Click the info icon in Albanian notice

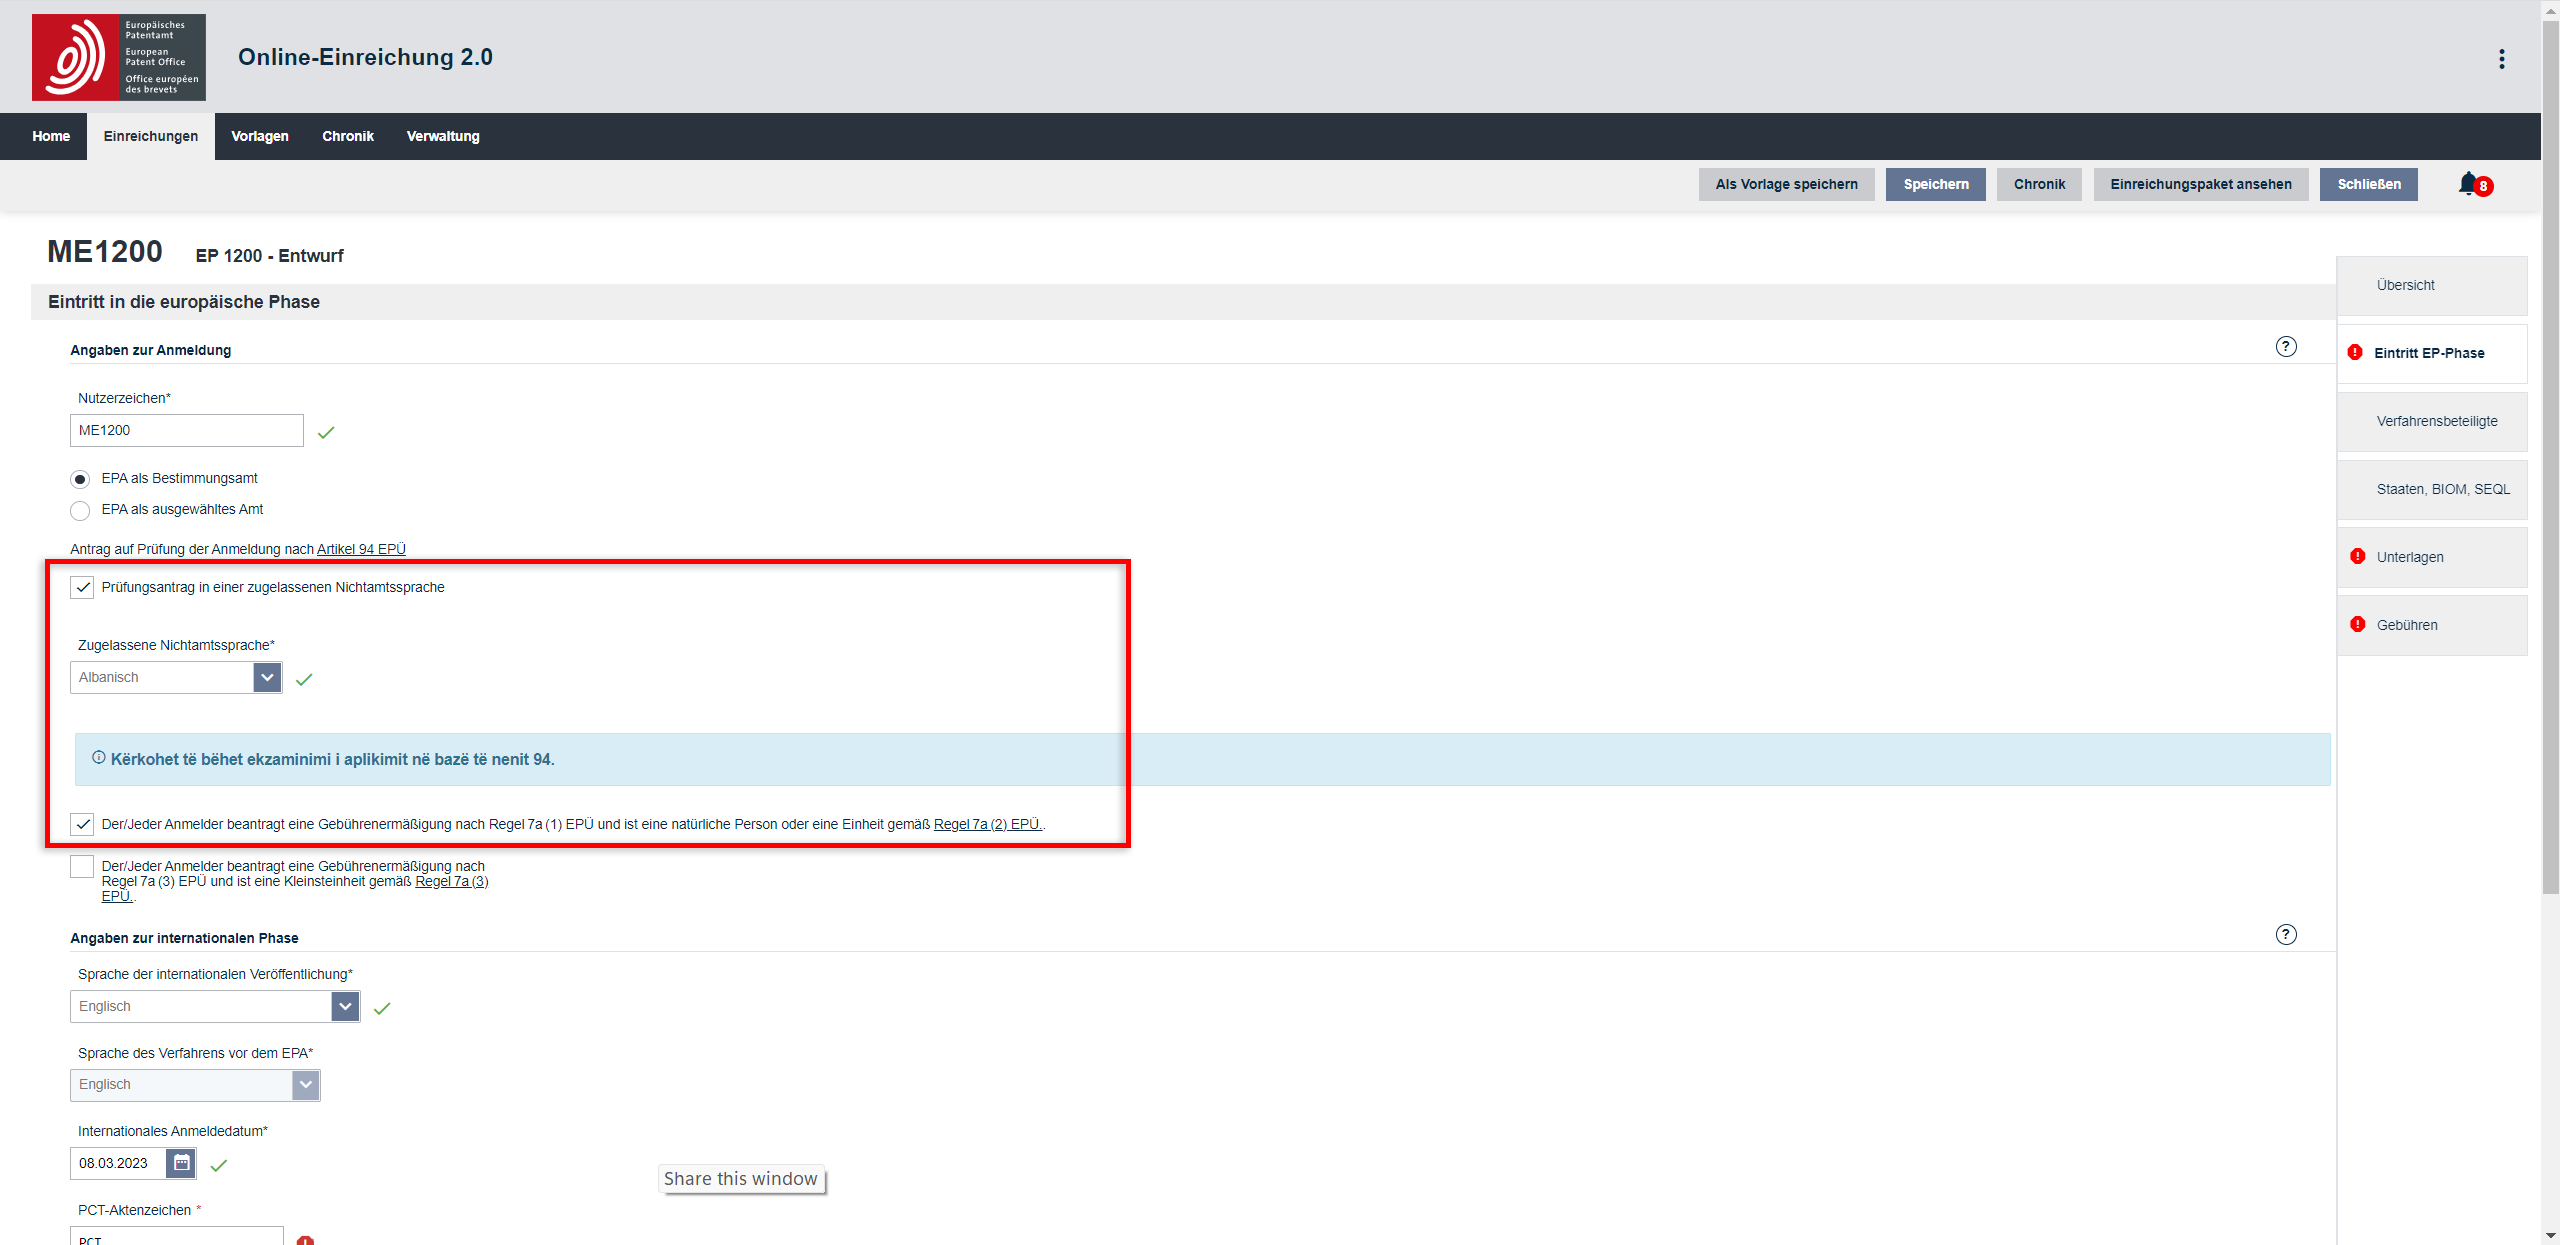(x=98, y=758)
